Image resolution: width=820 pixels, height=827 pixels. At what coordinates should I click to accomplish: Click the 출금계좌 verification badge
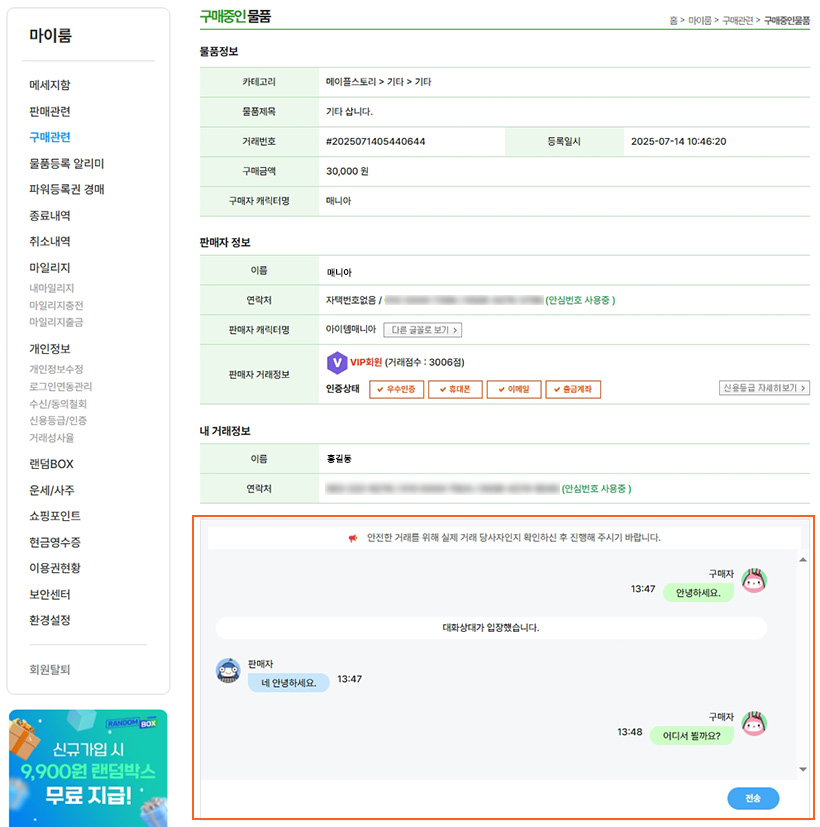(573, 389)
